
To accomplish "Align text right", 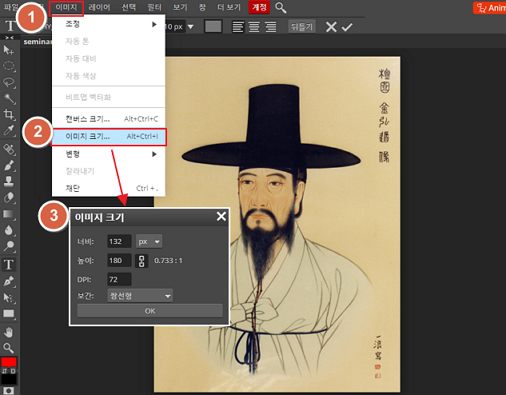I will (x=271, y=27).
